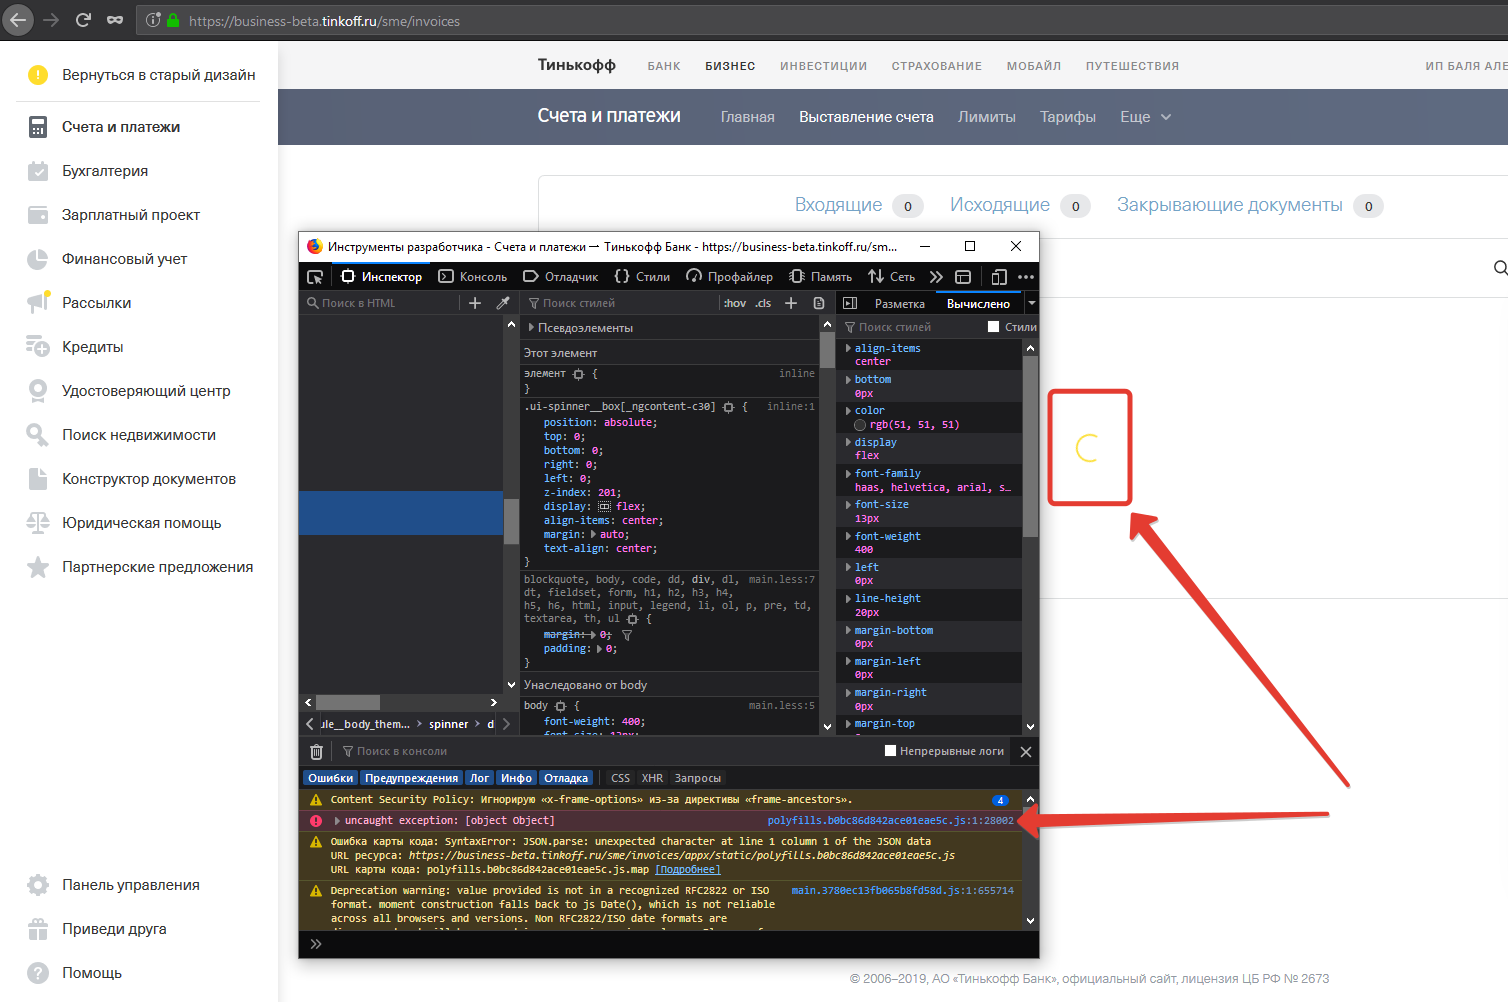1508x1002 pixels.
Task: Clear console with the trash icon
Action: (316, 752)
